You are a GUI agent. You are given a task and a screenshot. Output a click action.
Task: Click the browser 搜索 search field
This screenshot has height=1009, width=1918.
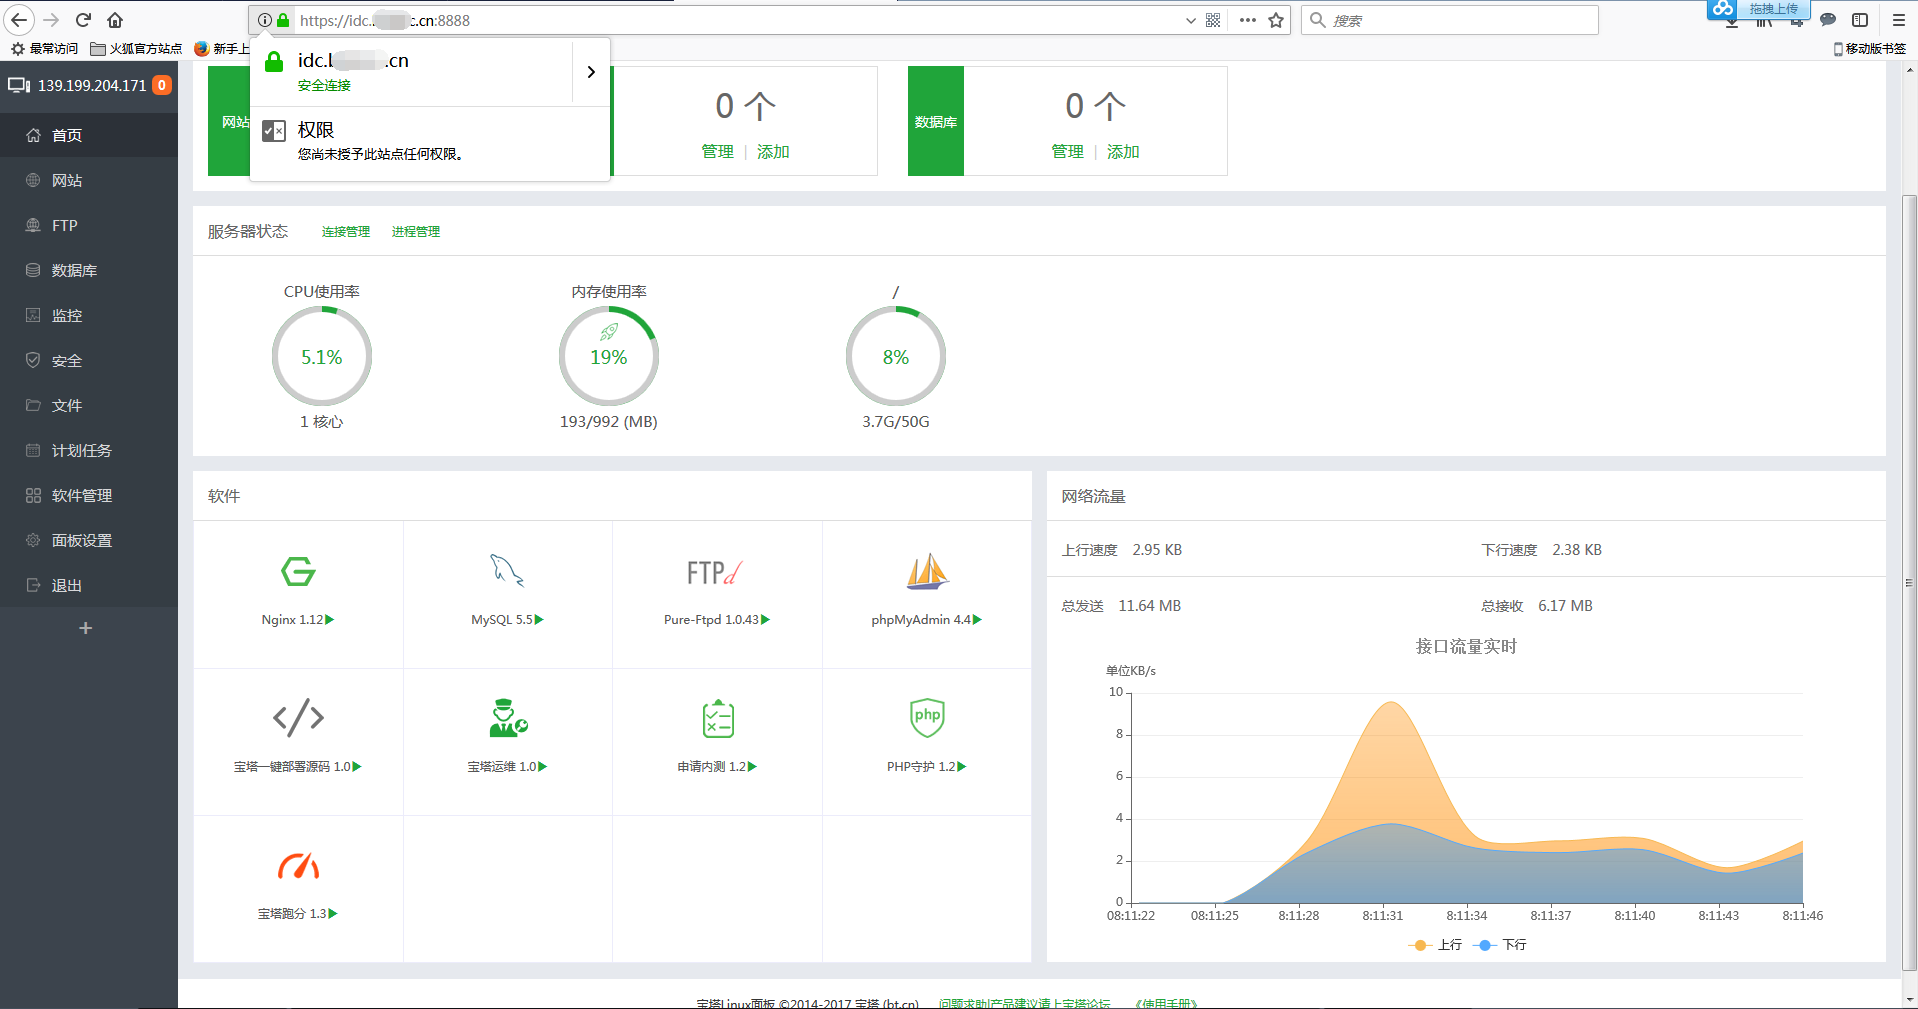click(x=1450, y=20)
